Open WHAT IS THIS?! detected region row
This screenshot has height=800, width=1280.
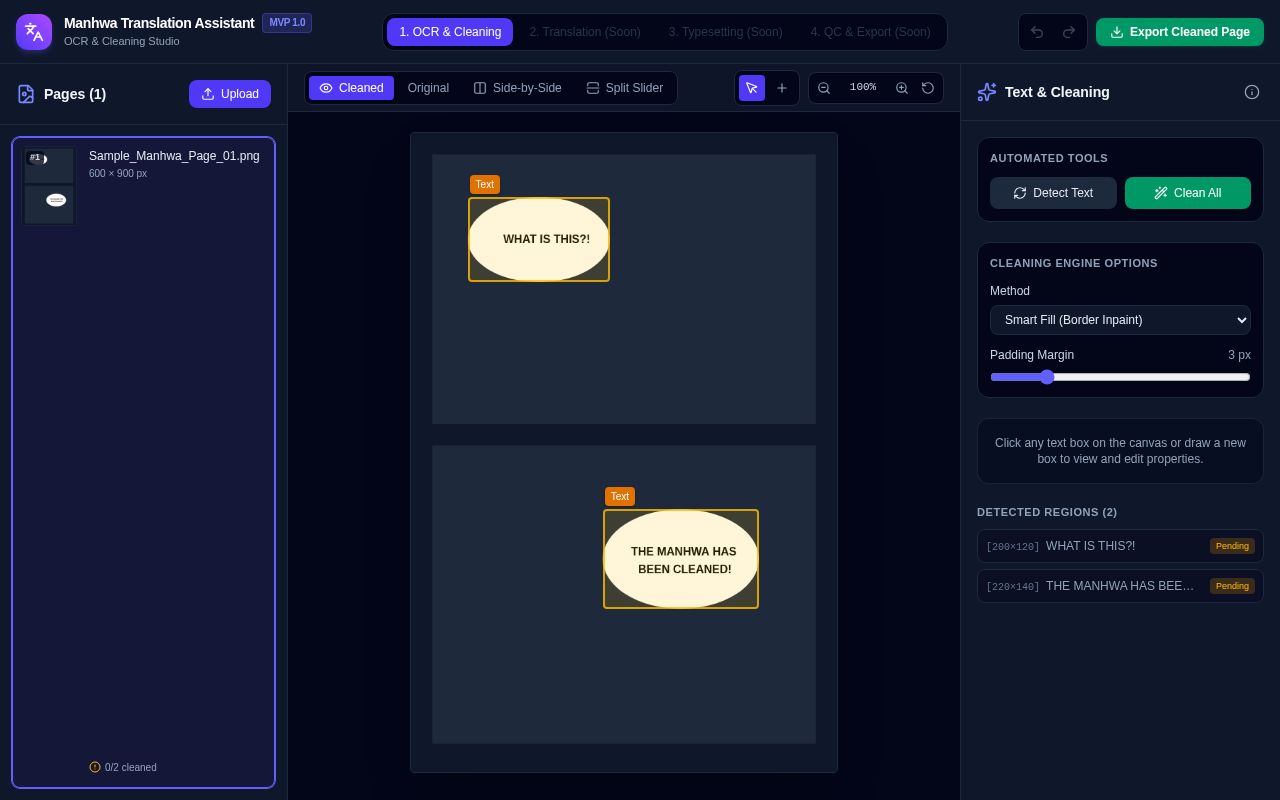point(1120,546)
